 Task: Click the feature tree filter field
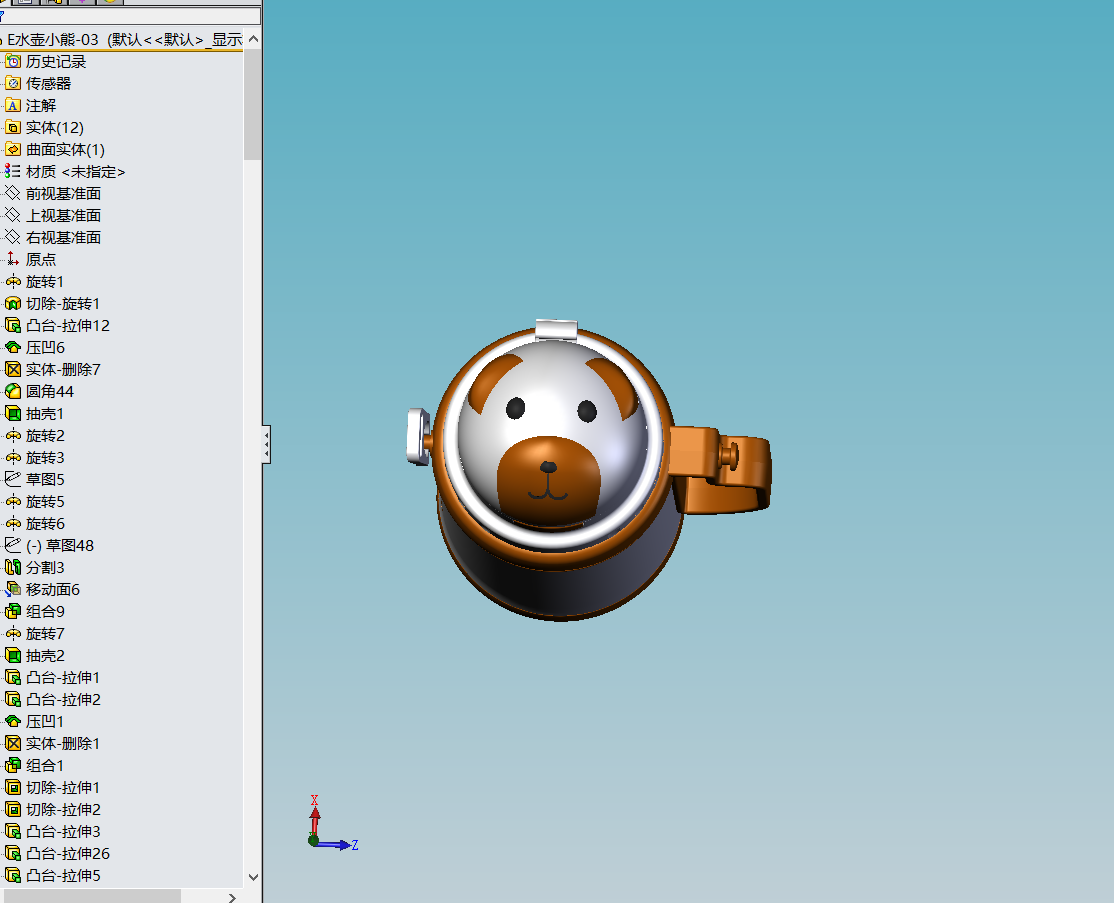point(132,16)
